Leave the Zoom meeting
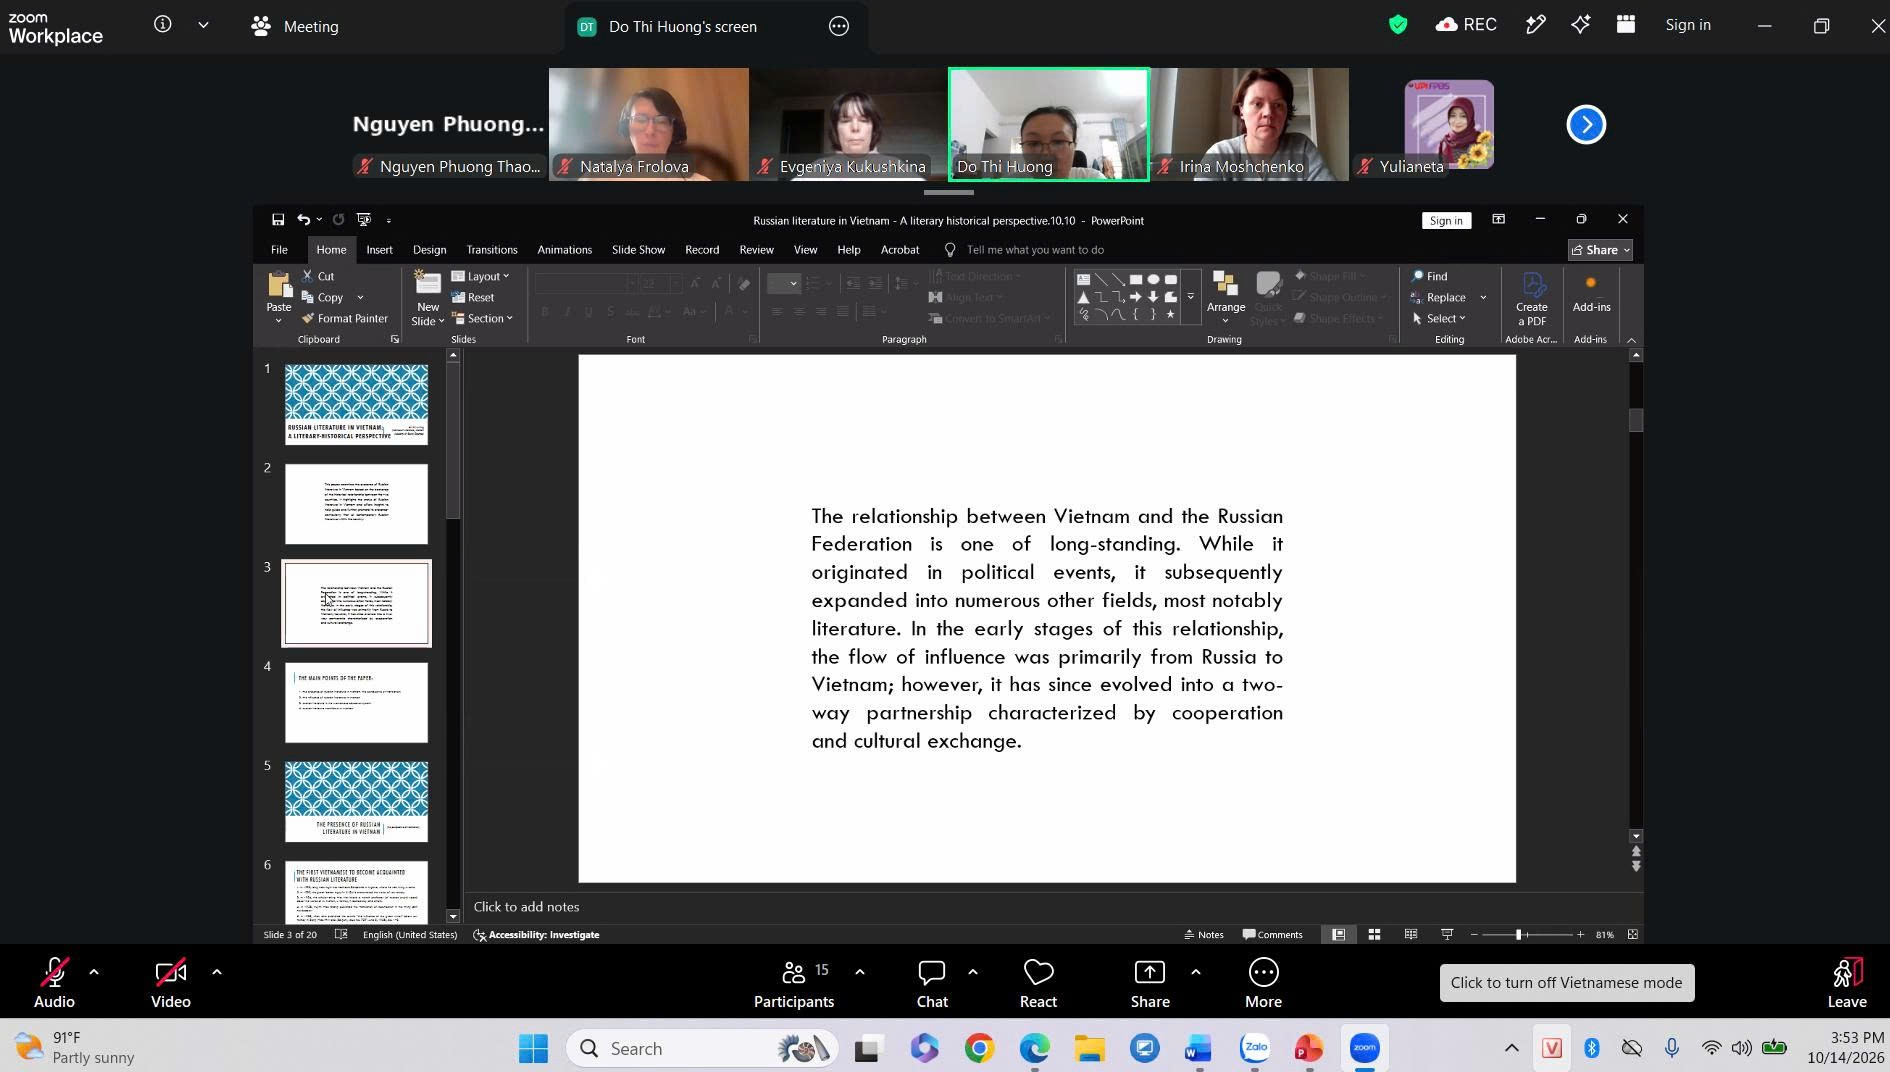 click(x=1846, y=982)
